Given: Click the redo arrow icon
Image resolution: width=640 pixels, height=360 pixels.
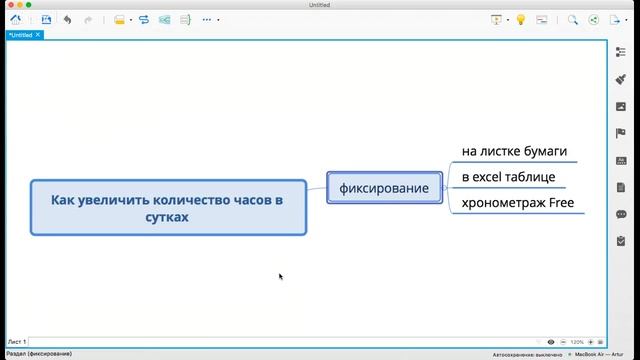Looking at the screenshot, I should (88, 20).
